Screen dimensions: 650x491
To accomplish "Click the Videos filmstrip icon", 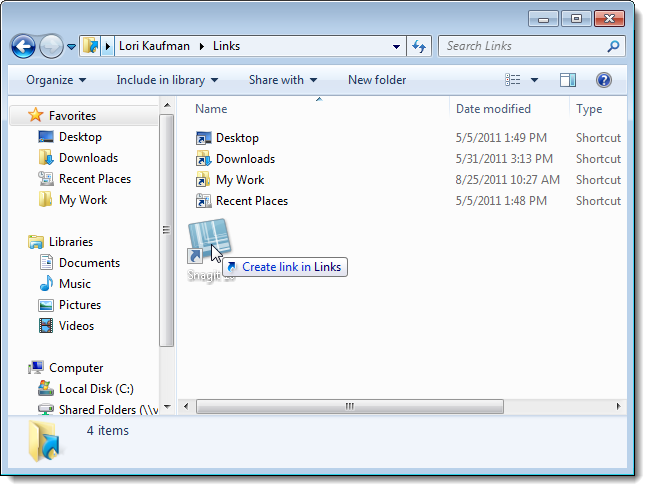I will click(x=46, y=326).
